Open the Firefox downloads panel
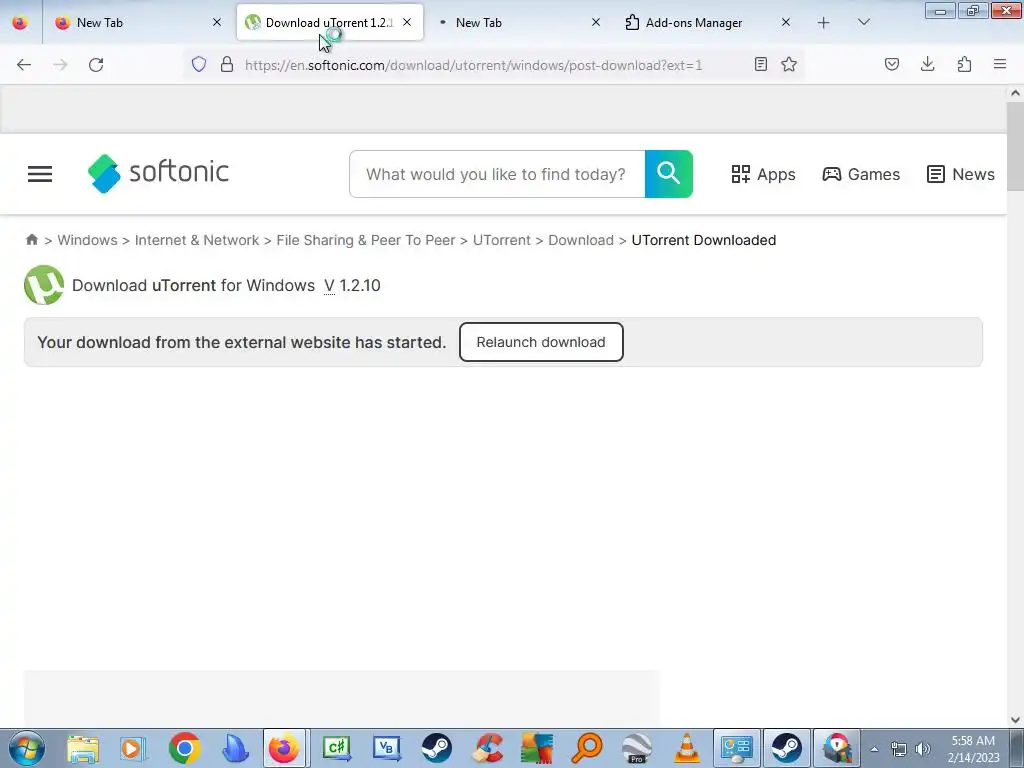The width and height of the screenshot is (1024, 768). point(927,64)
